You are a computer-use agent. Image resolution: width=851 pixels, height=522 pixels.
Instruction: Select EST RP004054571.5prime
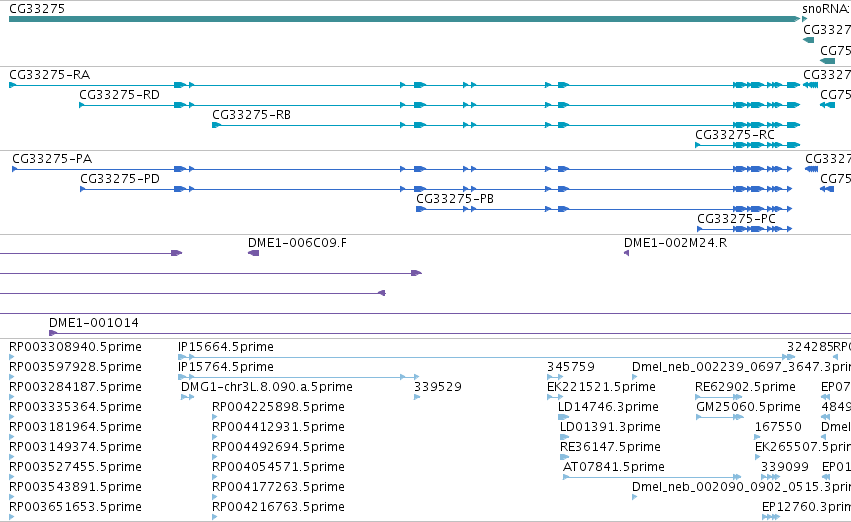(x=278, y=467)
